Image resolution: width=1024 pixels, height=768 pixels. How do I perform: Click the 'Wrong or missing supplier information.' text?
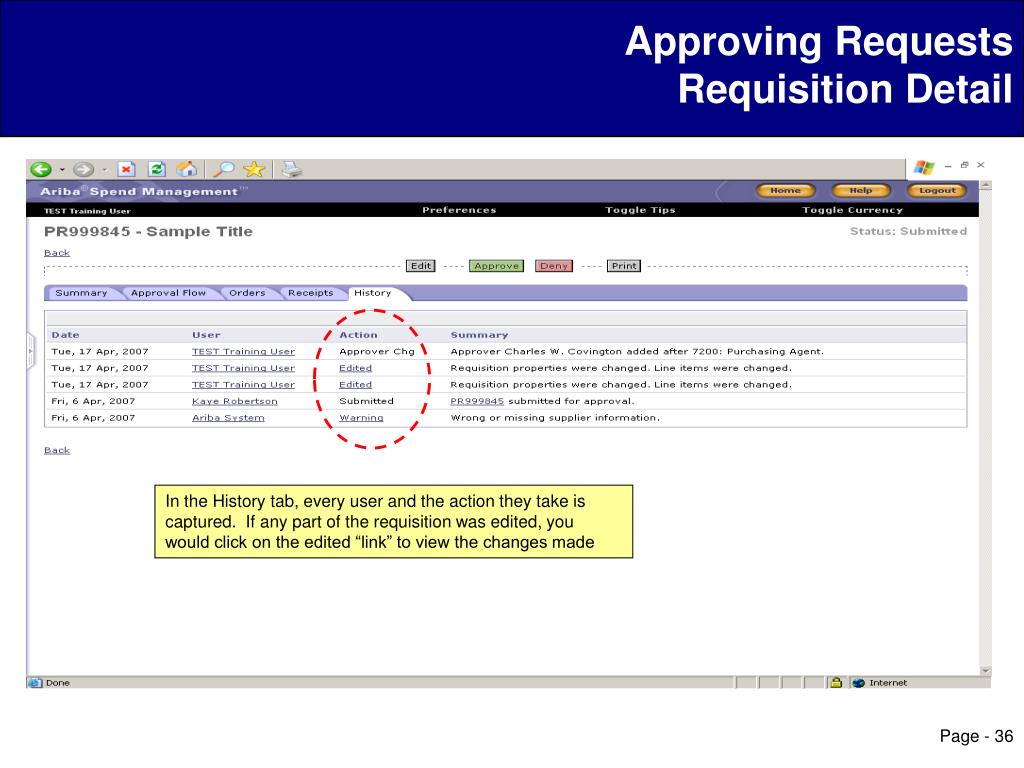click(555, 418)
